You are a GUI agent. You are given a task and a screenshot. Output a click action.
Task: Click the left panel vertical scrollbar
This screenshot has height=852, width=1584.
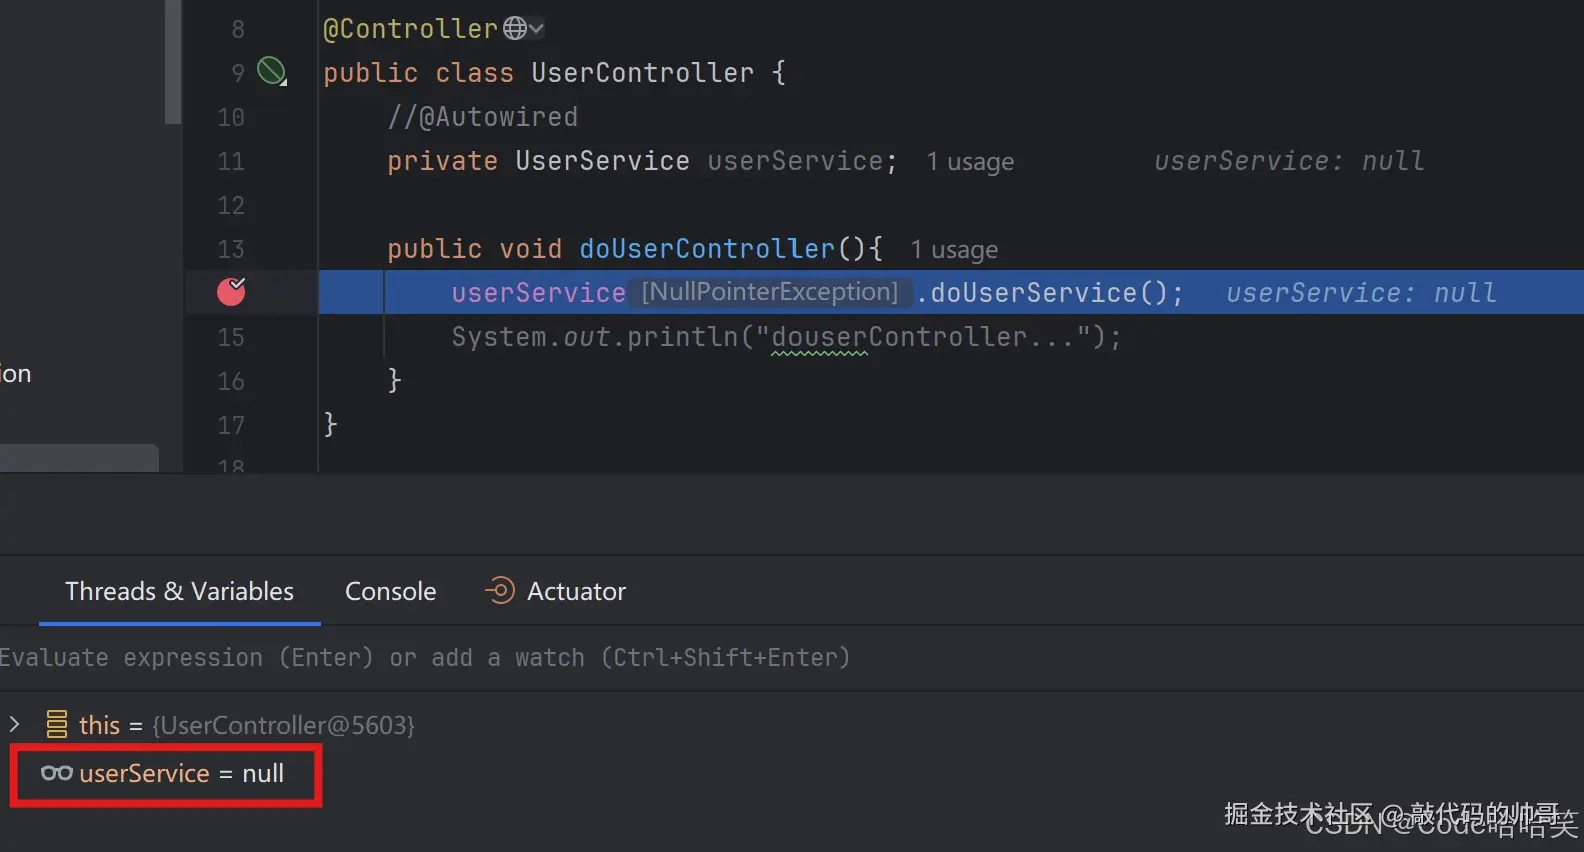[173, 62]
